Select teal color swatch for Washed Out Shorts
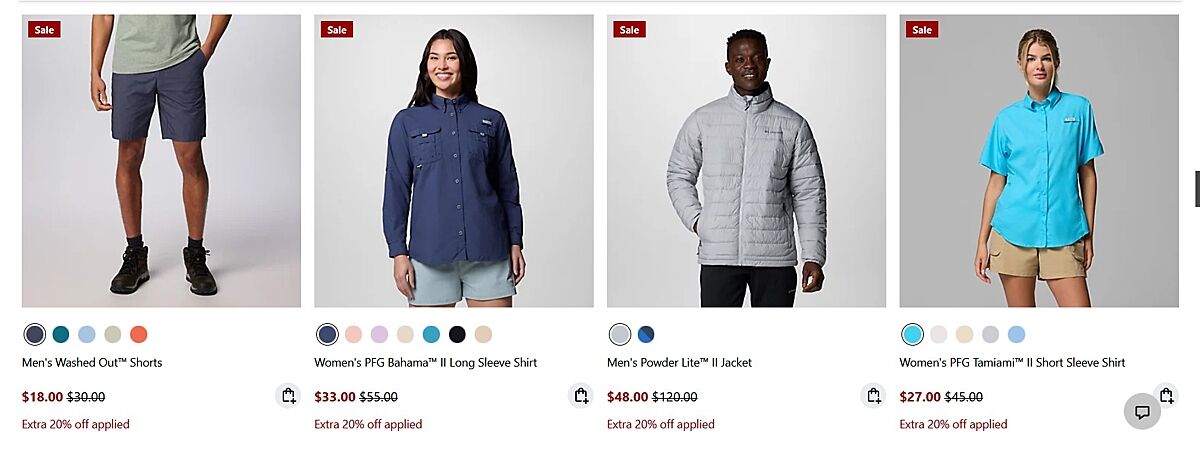1200x452 pixels. click(61, 334)
